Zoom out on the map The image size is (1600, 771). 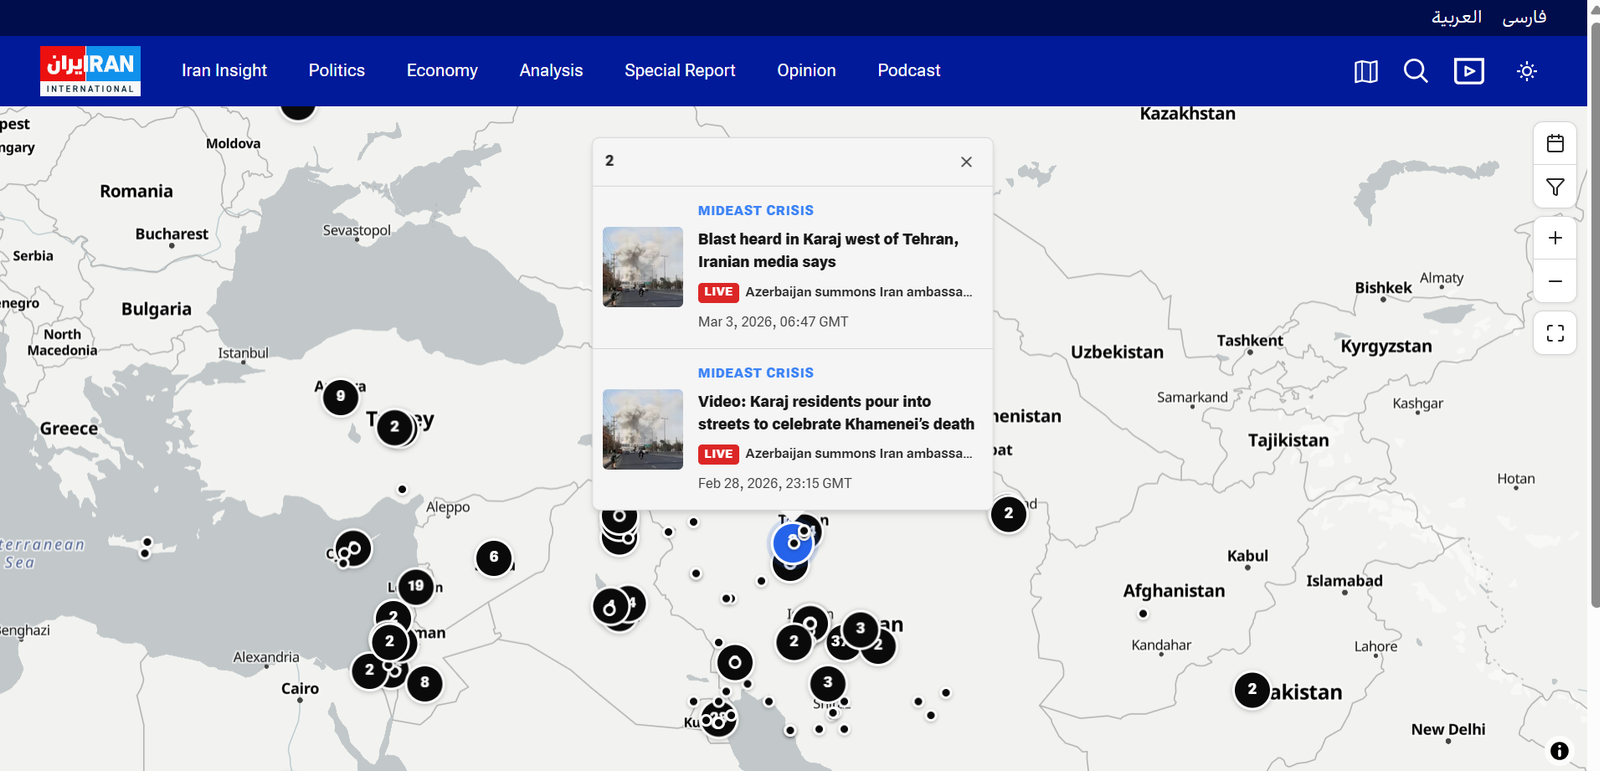click(x=1555, y=281)
